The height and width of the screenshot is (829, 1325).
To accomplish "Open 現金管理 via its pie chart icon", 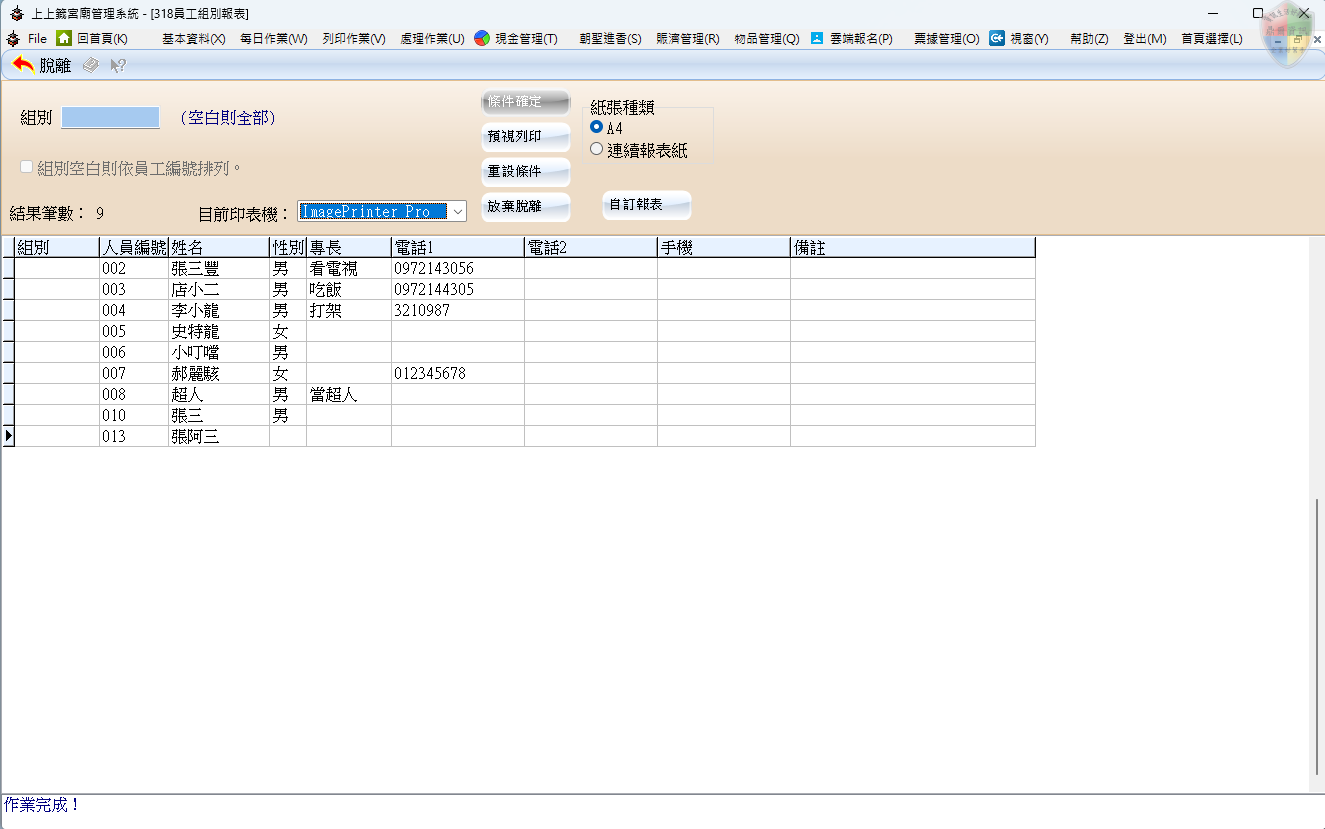I will click(x=482, y=38).
